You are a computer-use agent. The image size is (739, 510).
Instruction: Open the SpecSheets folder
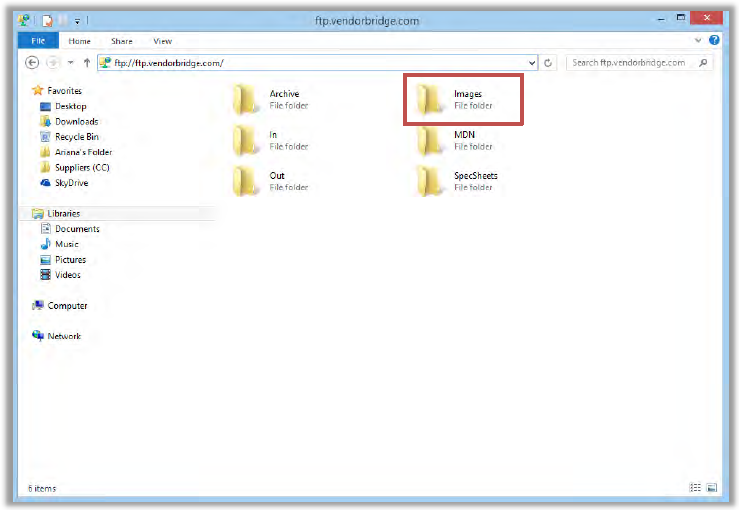click(x=457, y=181)
